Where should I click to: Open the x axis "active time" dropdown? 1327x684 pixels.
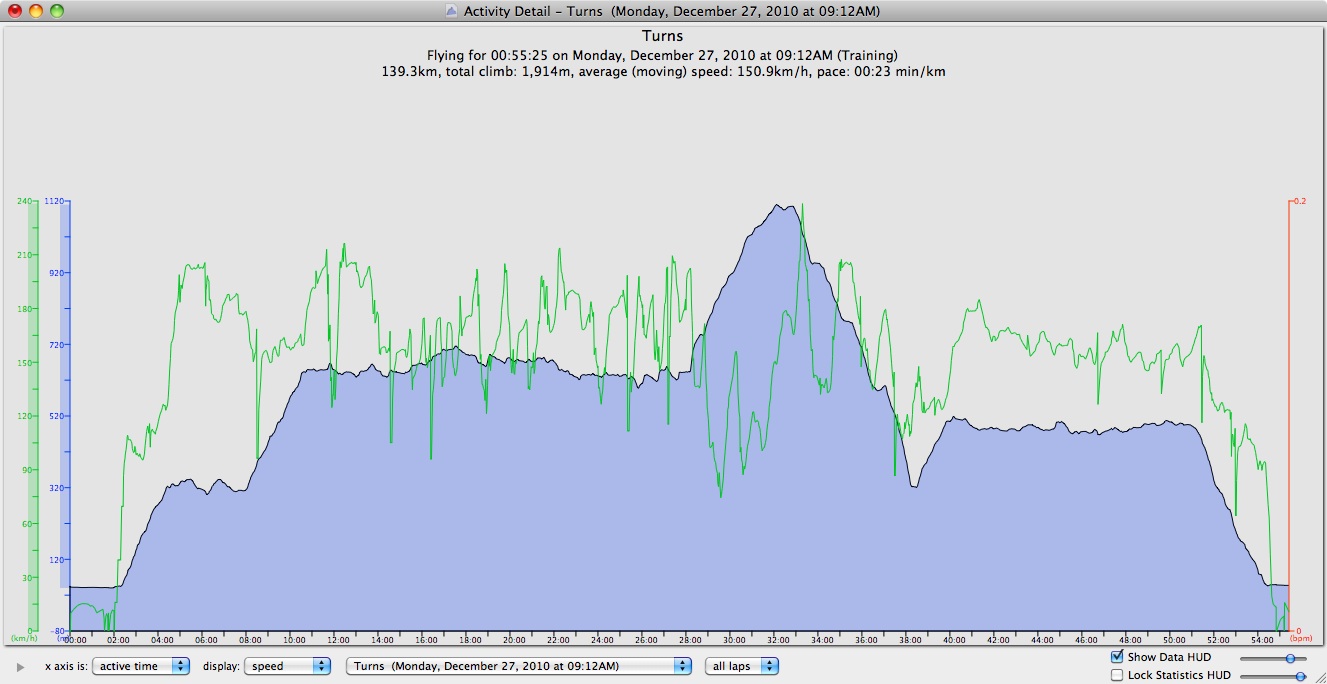pyautogui.click(x=140, y=666)
